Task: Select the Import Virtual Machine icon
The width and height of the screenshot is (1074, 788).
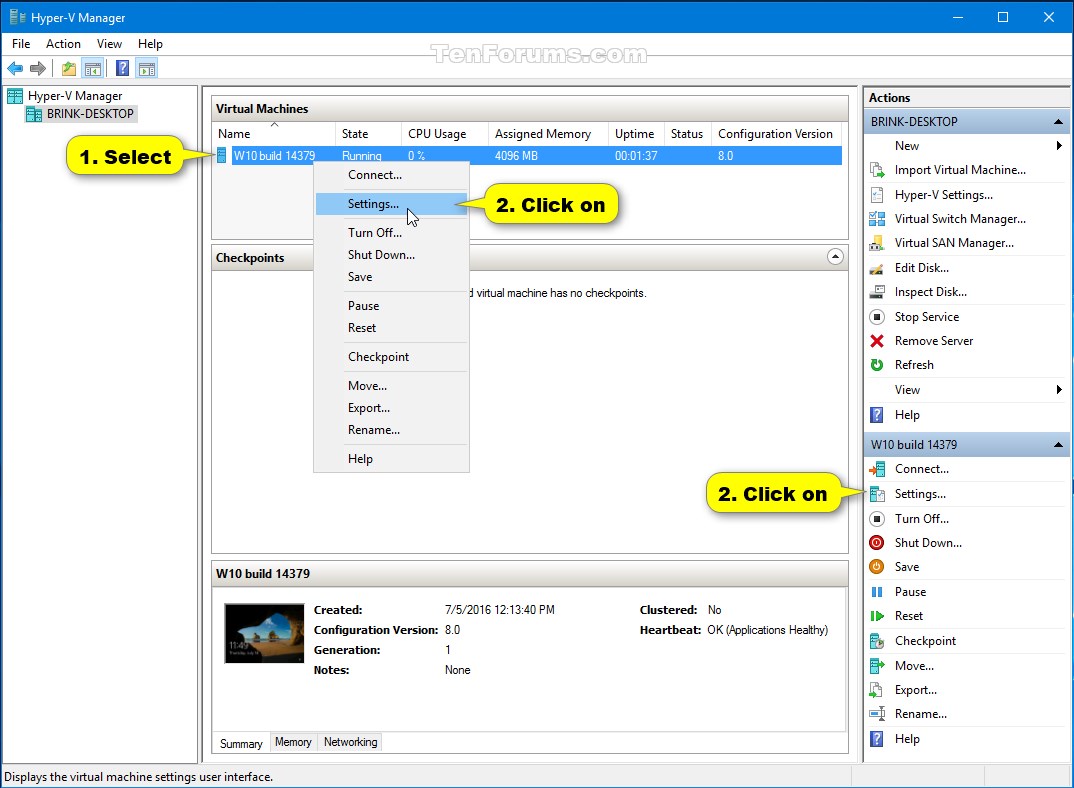Action: pyautogui.click(x=877, y=170)
